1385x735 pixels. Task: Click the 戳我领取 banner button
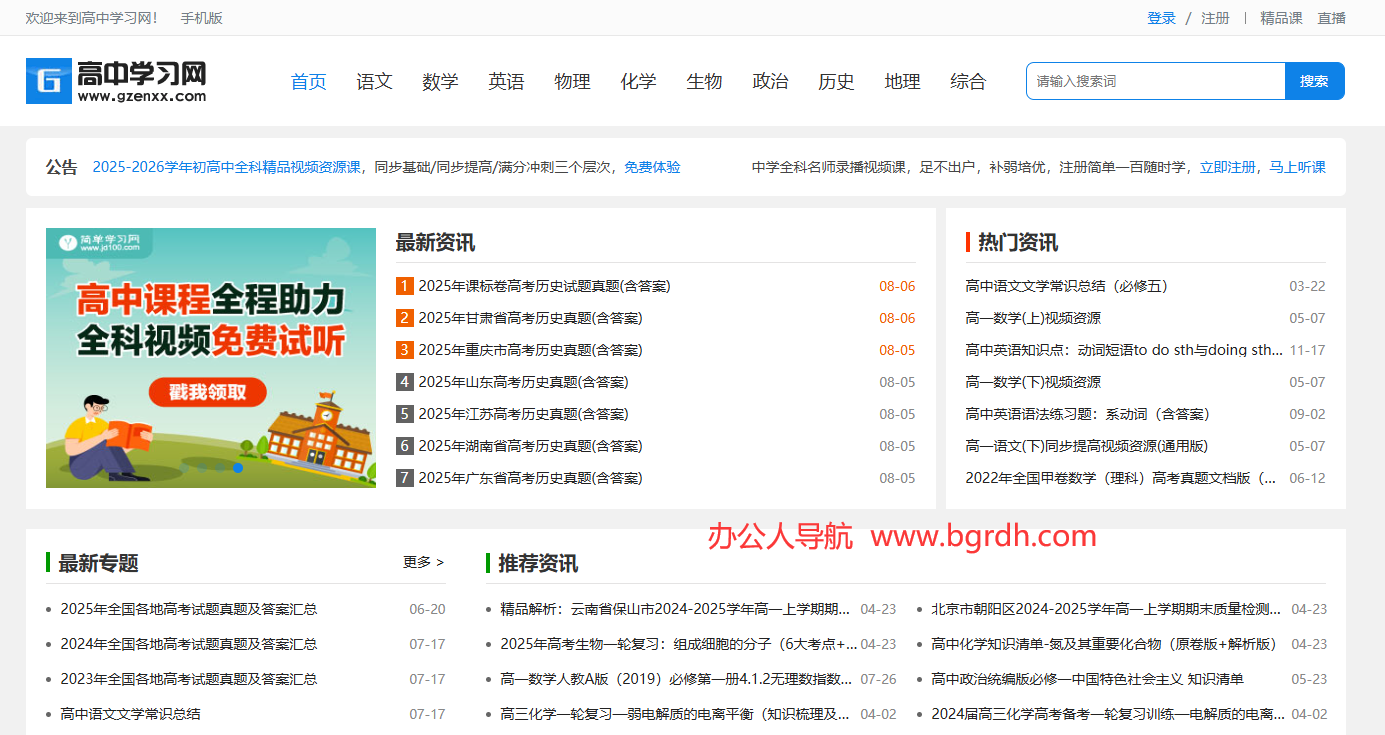pyautogui.click(x=207, y=392)
